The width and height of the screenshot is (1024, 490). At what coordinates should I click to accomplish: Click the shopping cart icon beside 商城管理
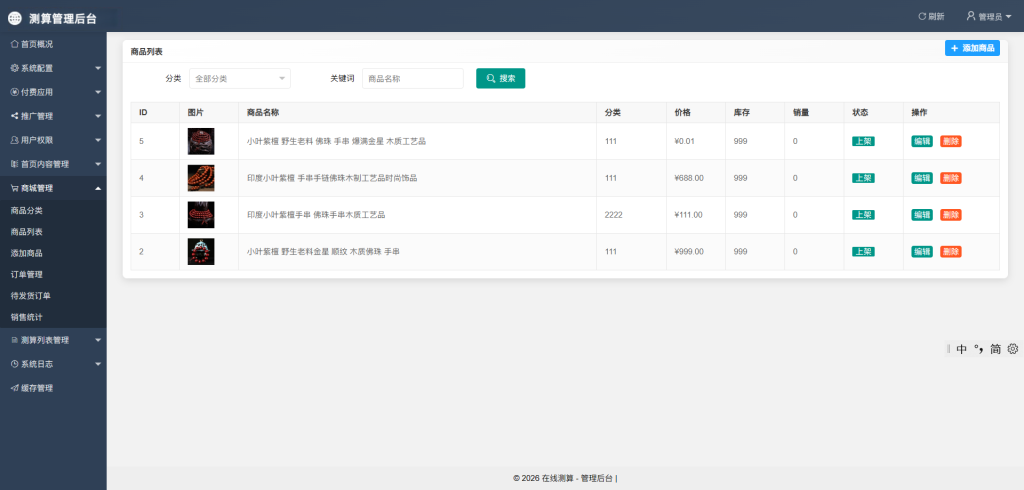click(x=14, y=188)
